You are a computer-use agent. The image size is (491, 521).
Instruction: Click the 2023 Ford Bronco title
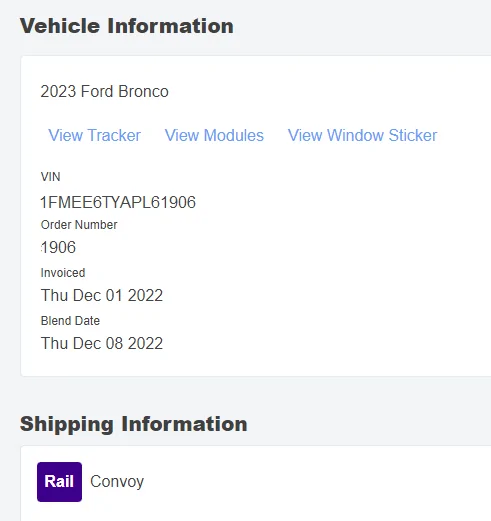[104, 91]
